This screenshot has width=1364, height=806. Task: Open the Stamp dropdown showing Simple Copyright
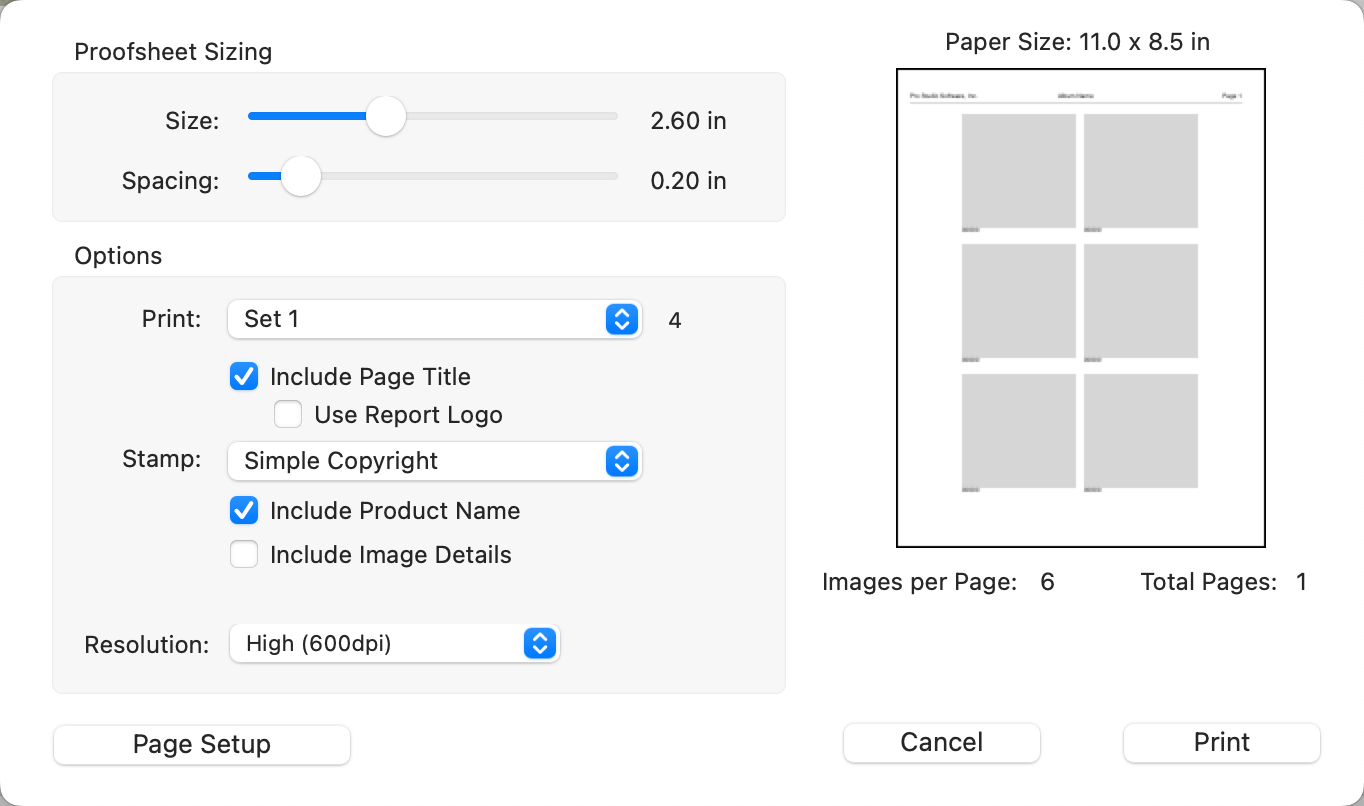[x=420, y=461]
